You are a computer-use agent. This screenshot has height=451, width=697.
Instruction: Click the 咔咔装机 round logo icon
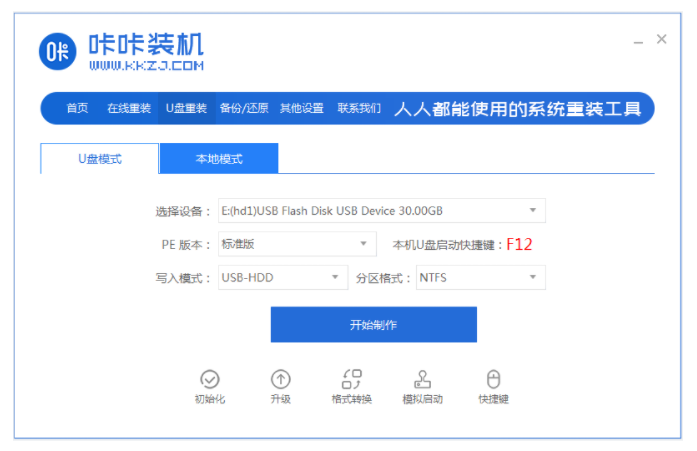pos(57,52)
